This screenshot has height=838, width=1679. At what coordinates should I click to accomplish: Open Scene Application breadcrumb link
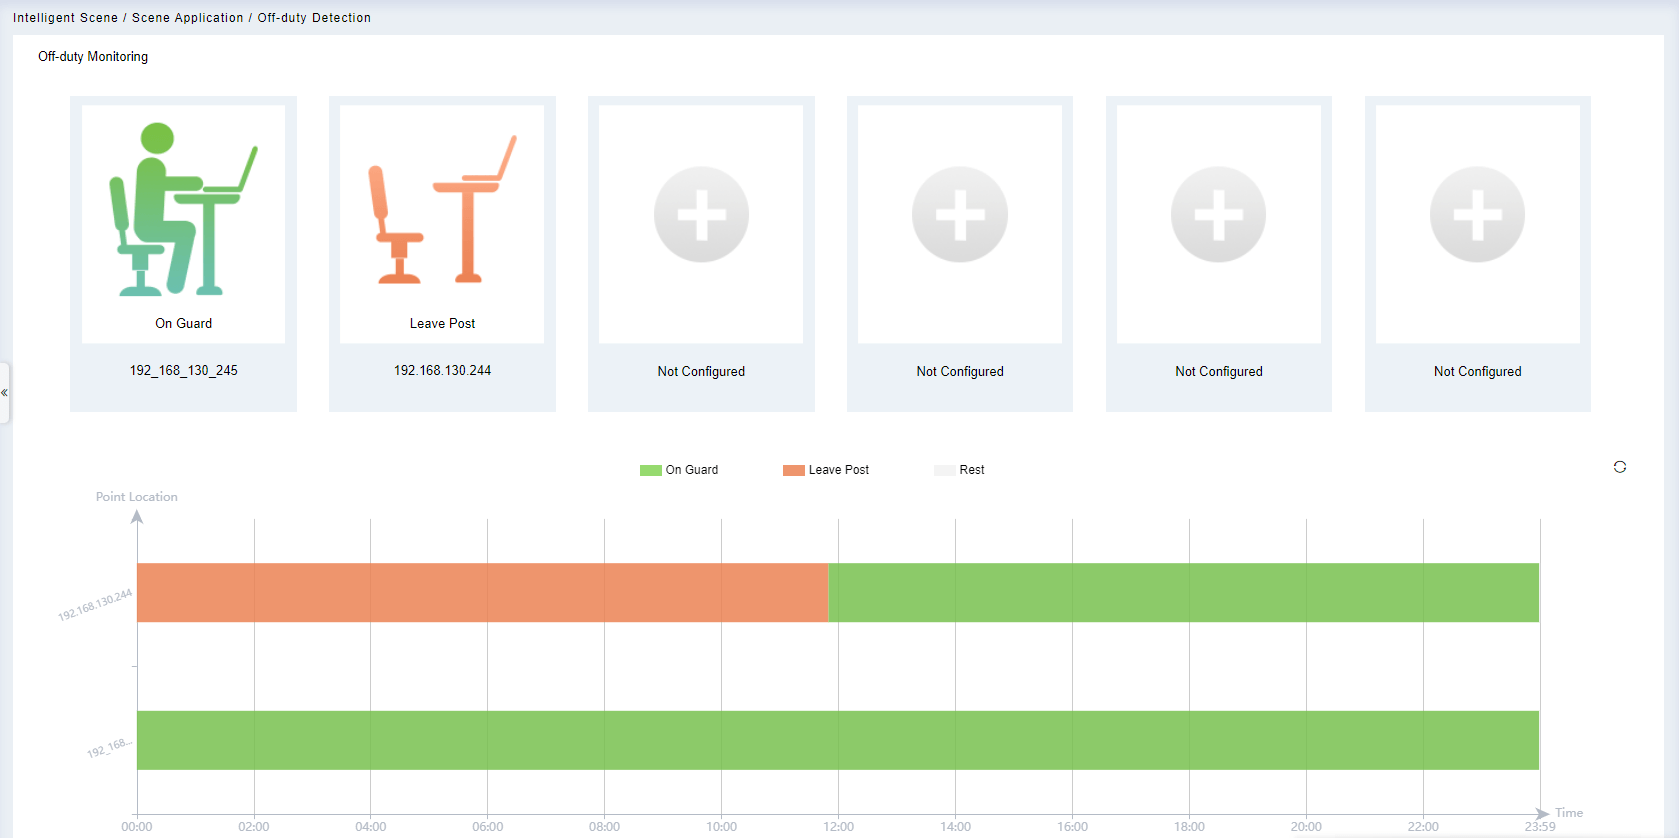(x=187, y=18)
